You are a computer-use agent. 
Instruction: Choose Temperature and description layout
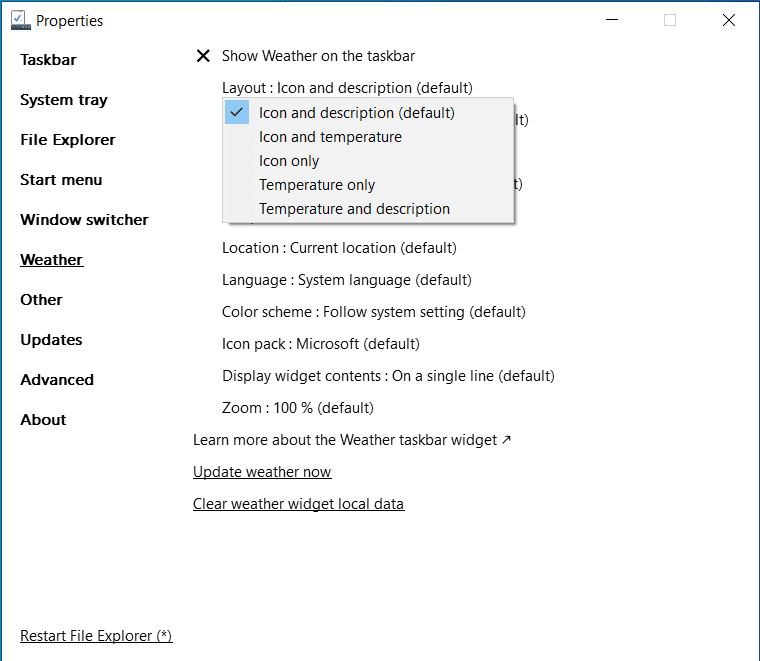click(x=354, y=209)
